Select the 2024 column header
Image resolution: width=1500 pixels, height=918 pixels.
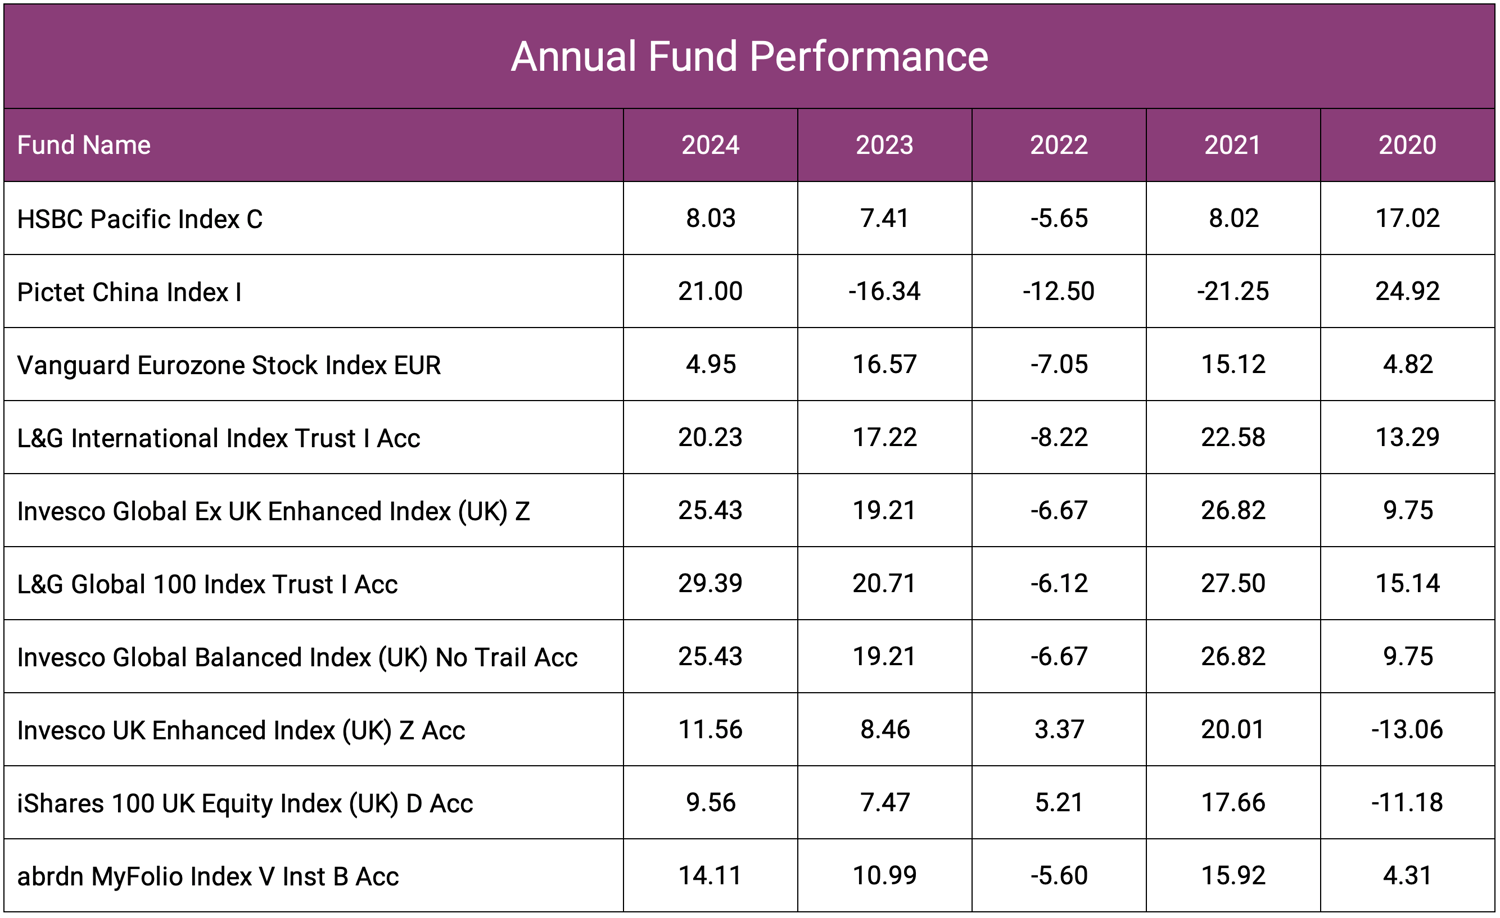point(710,145)
